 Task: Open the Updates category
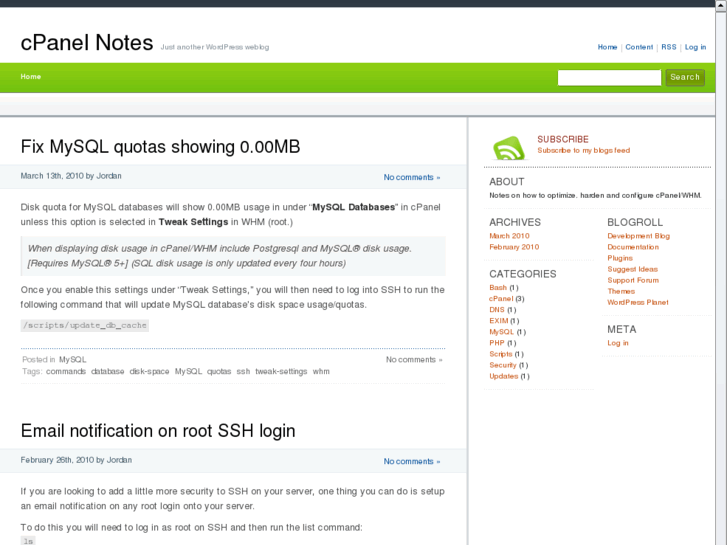coord(504,376)
